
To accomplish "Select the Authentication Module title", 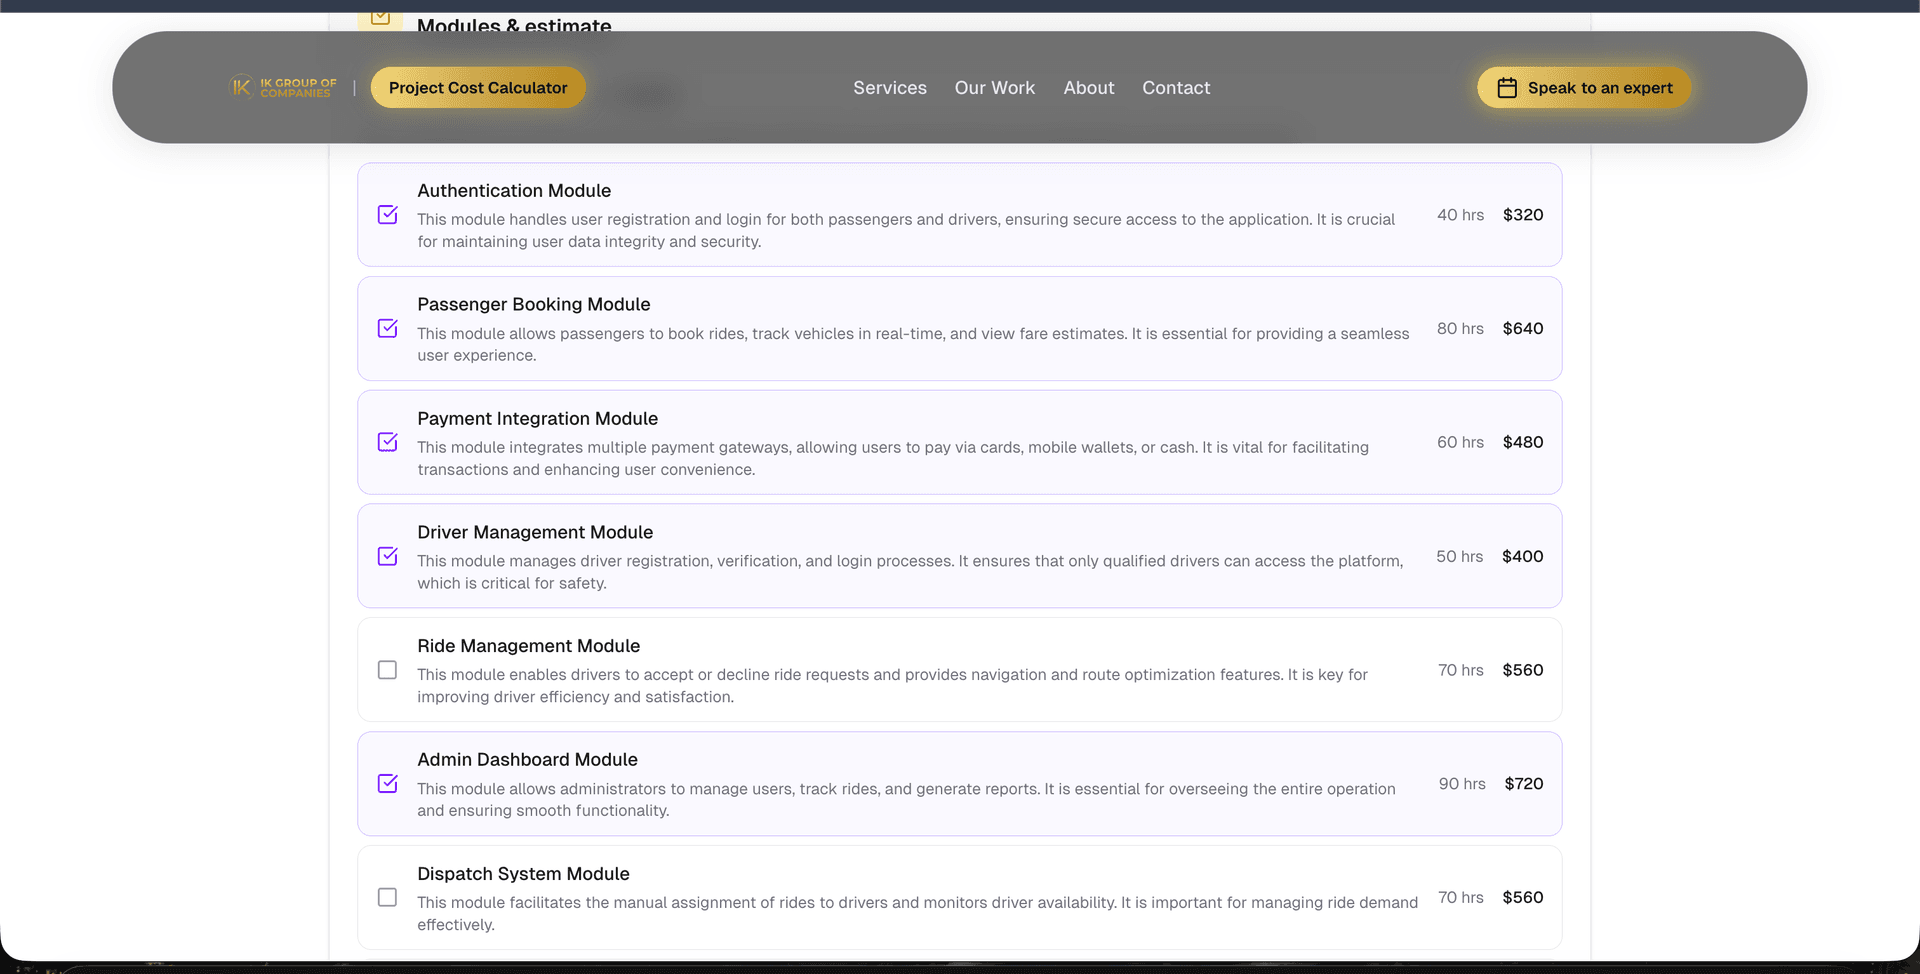I will coord(514,191).
